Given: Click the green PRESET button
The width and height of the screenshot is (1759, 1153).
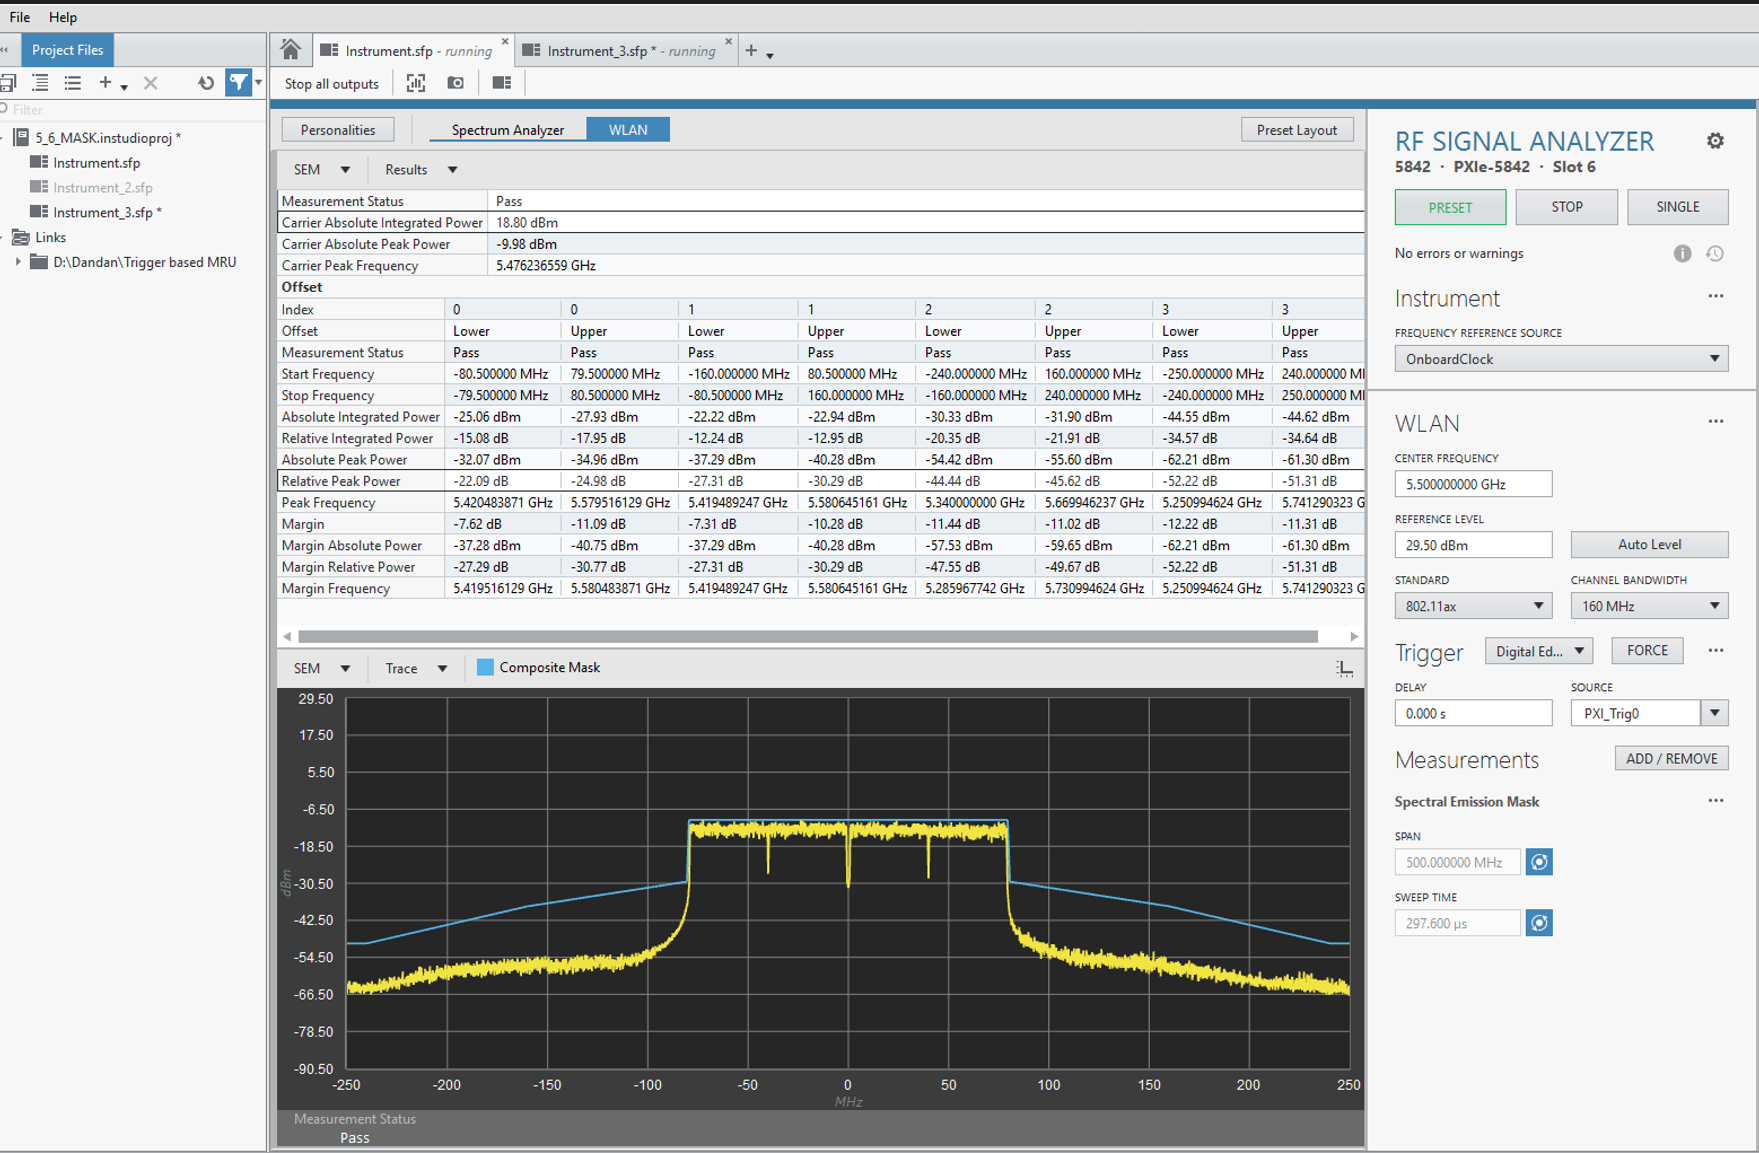Looking at the screenshot, I should (1450, 207).
